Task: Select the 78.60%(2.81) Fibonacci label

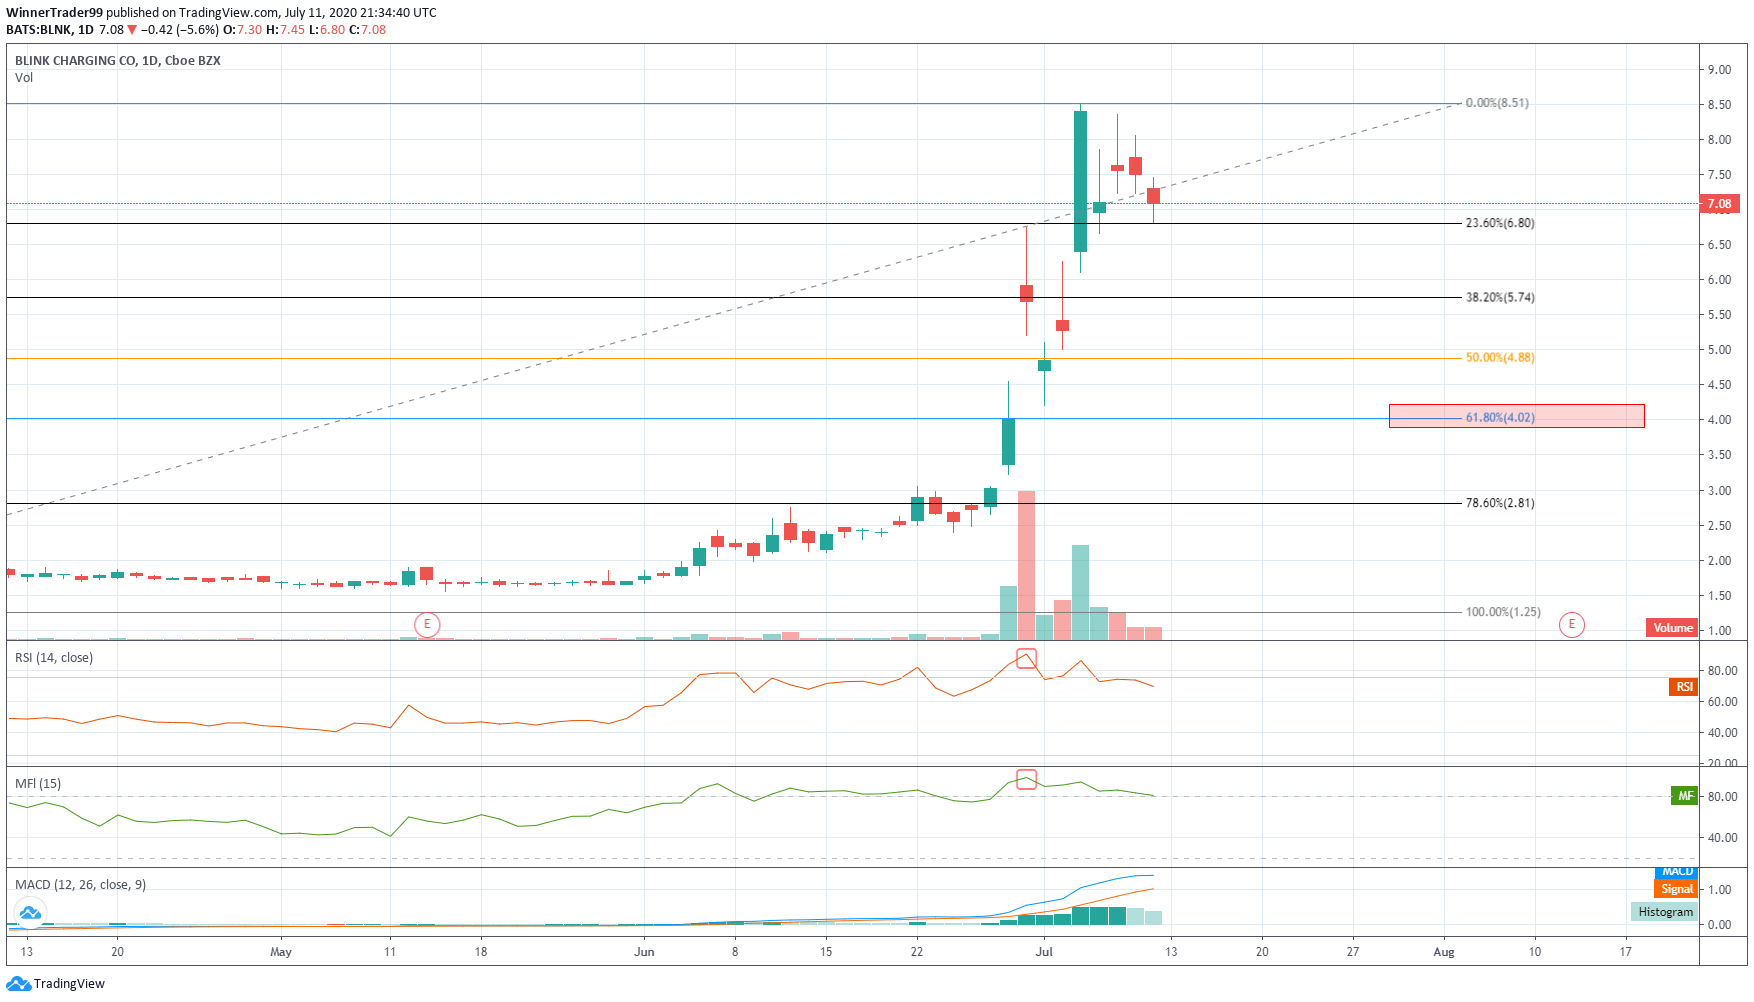Action: tap(1500, 503)
